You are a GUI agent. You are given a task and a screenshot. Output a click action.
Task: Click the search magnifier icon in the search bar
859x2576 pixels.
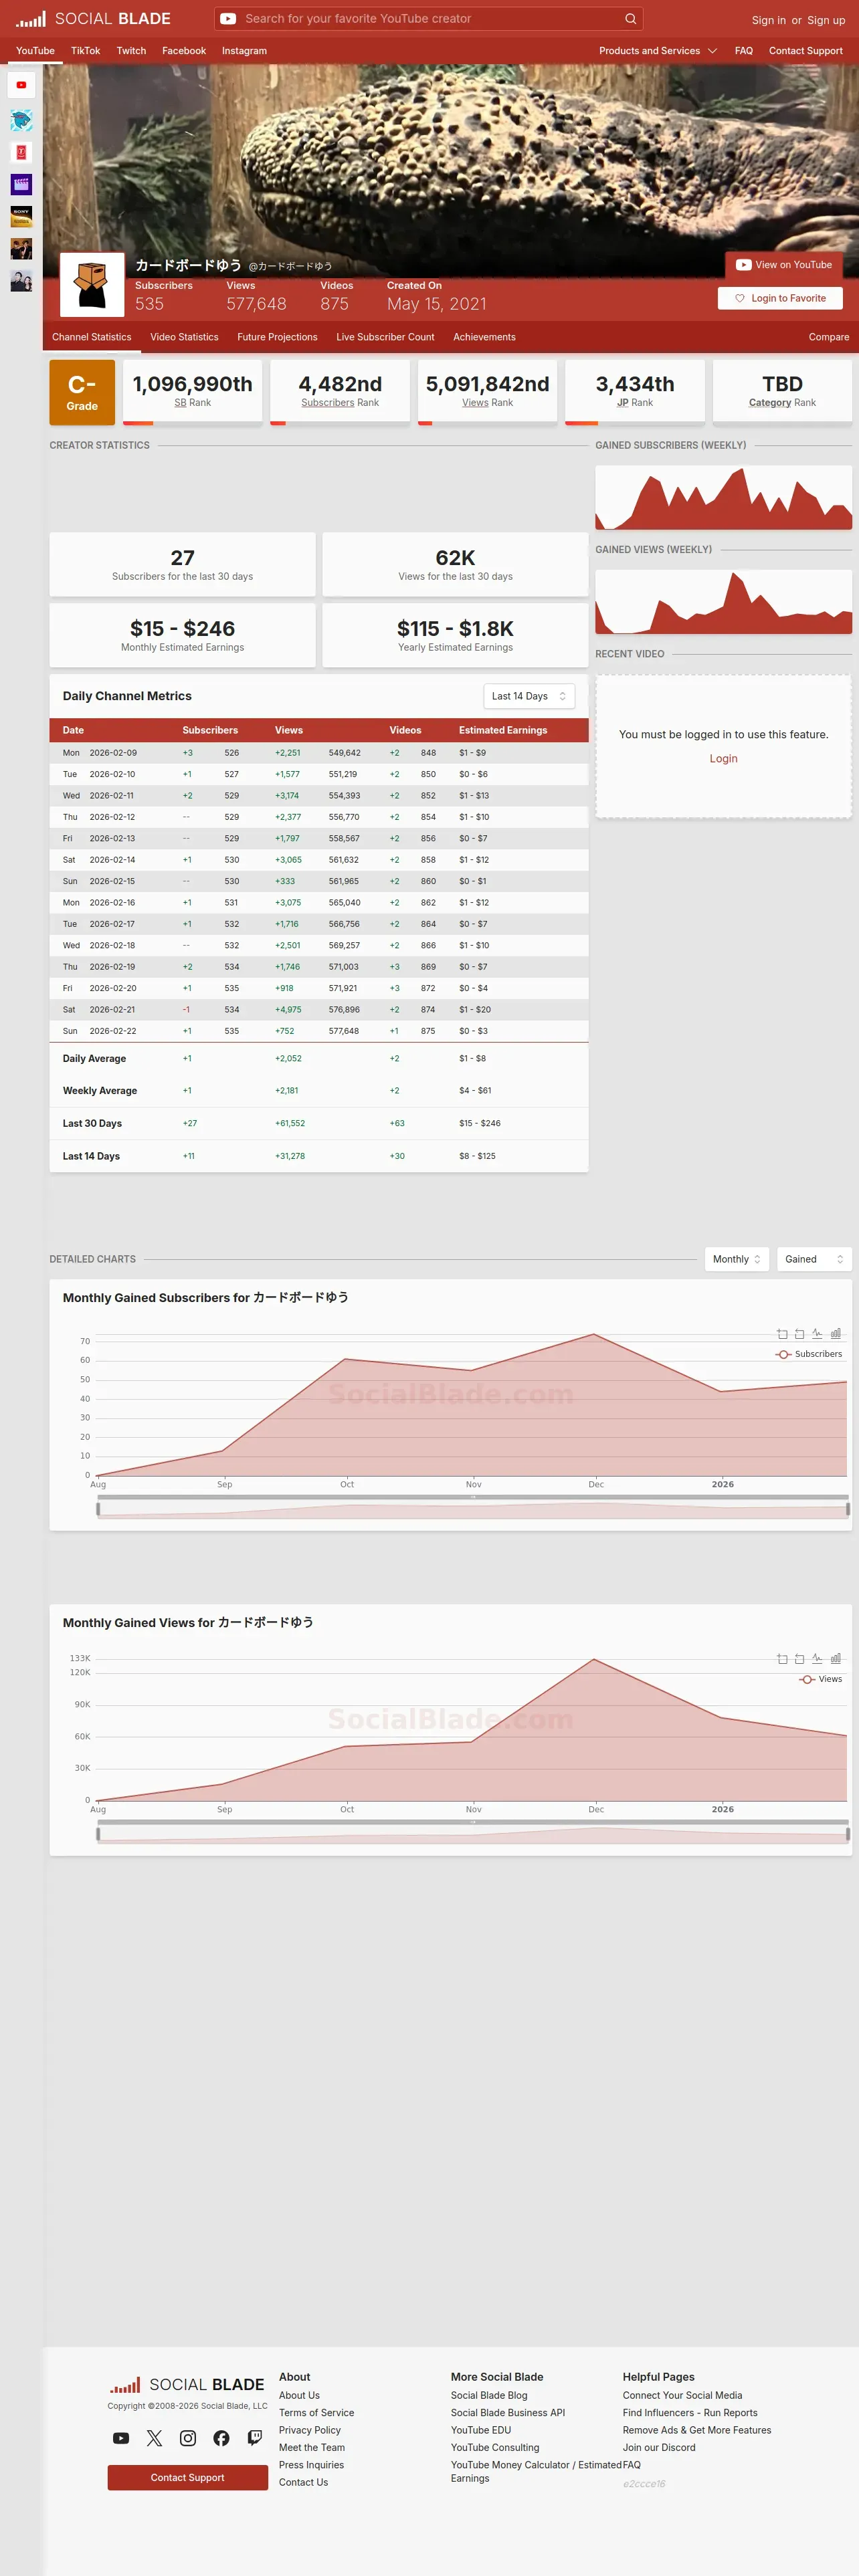pos(630,19)
